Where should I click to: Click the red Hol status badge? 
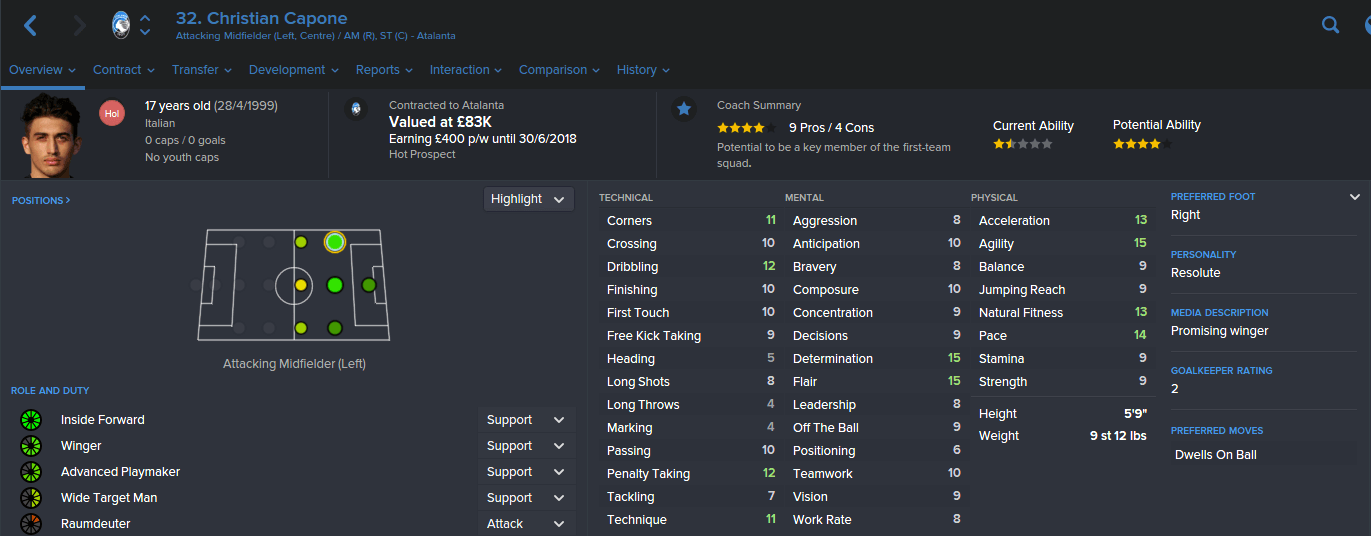(112, 114)
